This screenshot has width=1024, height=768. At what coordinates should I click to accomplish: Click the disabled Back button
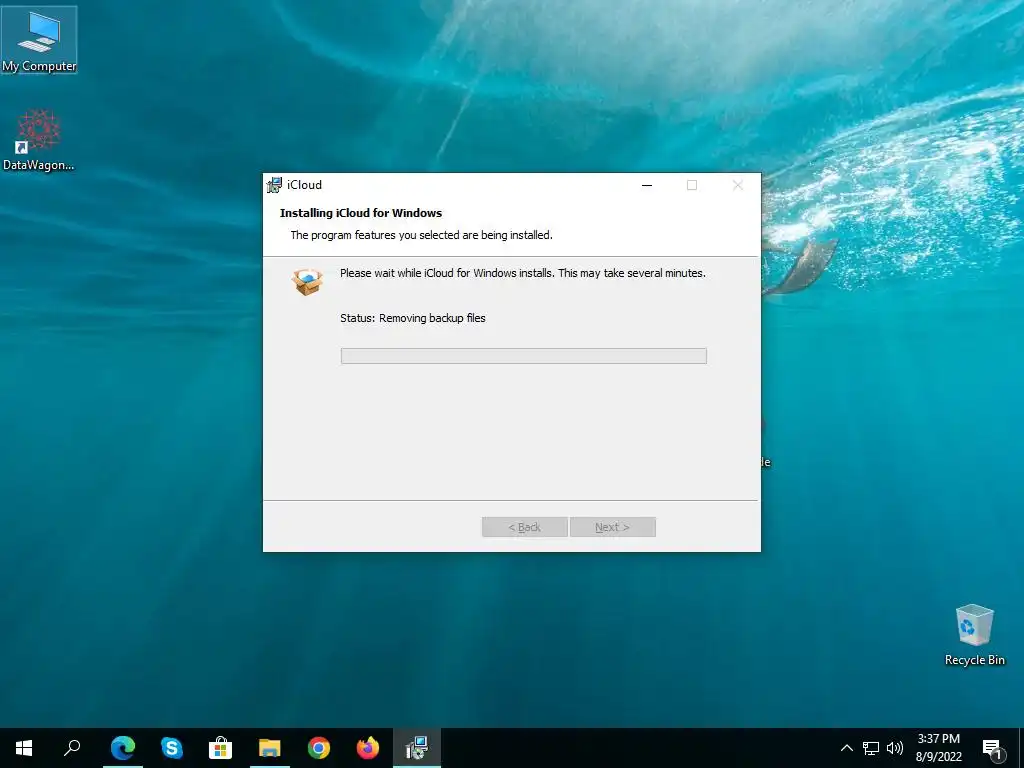click(x=524, y=527)
